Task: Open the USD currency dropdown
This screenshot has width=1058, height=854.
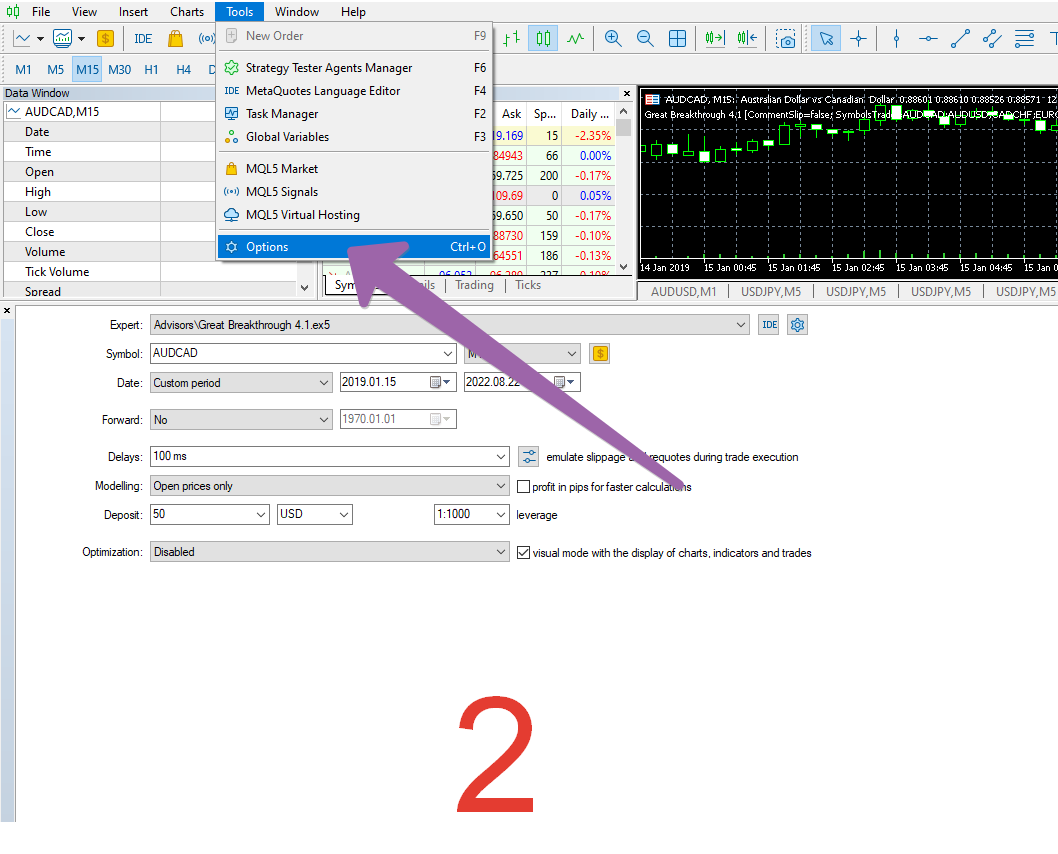Action: click(x=344, y=515)
